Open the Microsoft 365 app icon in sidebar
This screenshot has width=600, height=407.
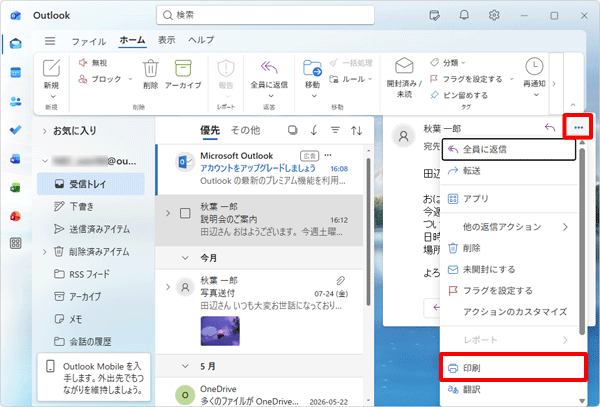click(x=16, y=216)
